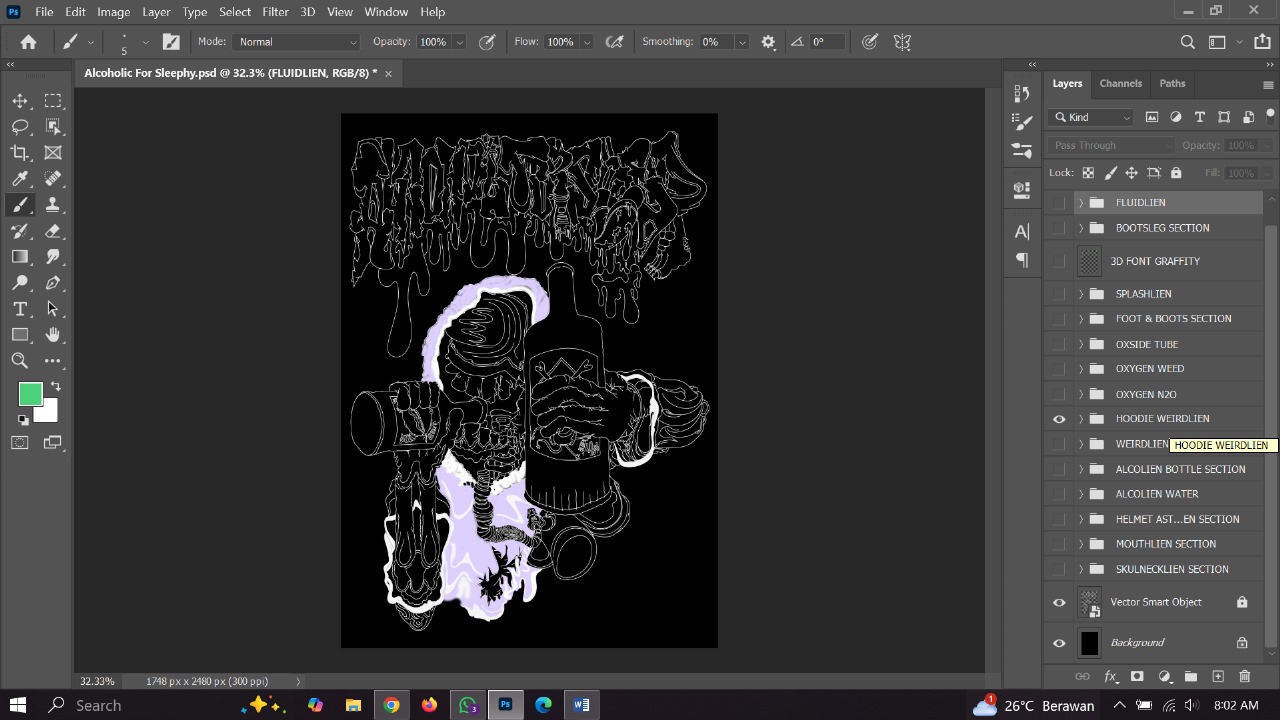
Task: Click the Delete layer trash icon
Action: (1245, 677)
